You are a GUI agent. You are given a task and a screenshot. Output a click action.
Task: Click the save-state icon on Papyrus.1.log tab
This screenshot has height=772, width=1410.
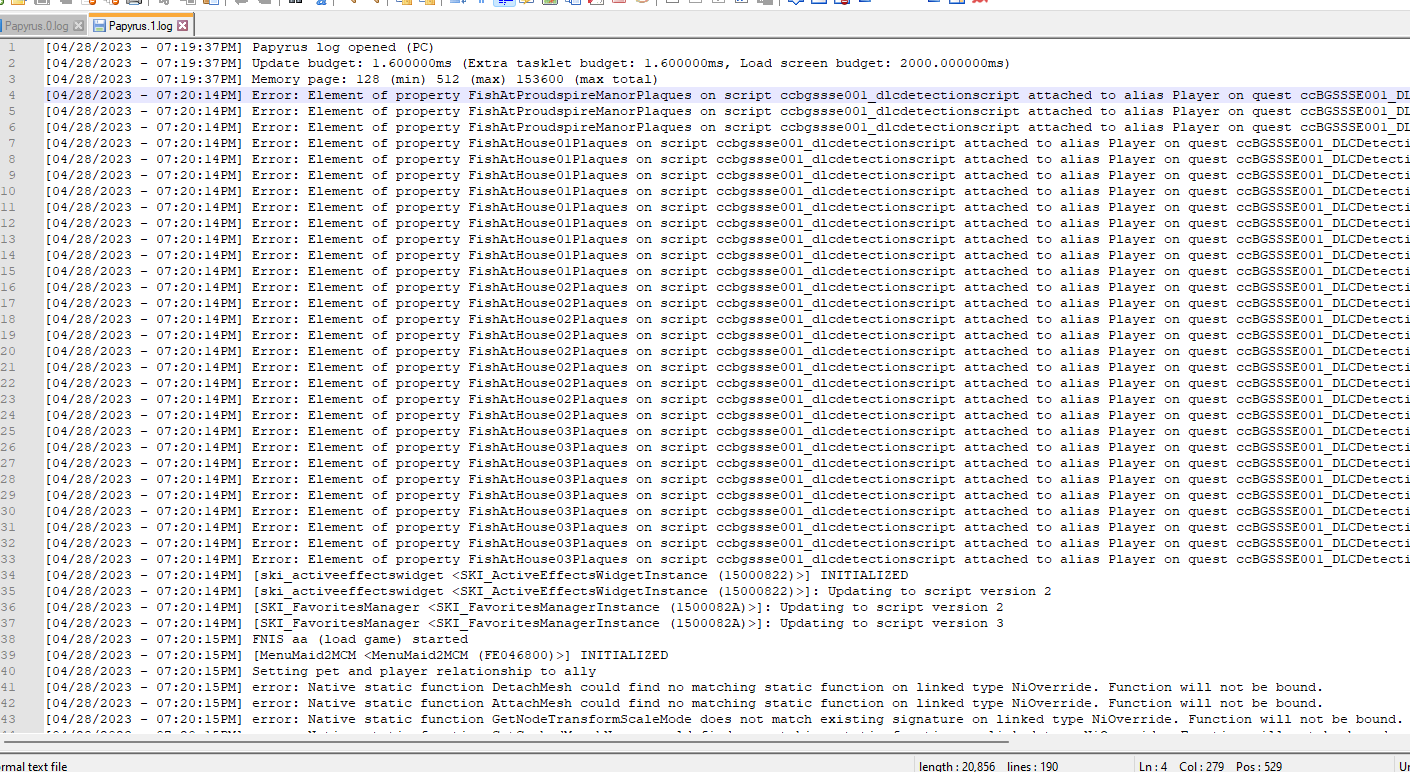tap(98, 25)
